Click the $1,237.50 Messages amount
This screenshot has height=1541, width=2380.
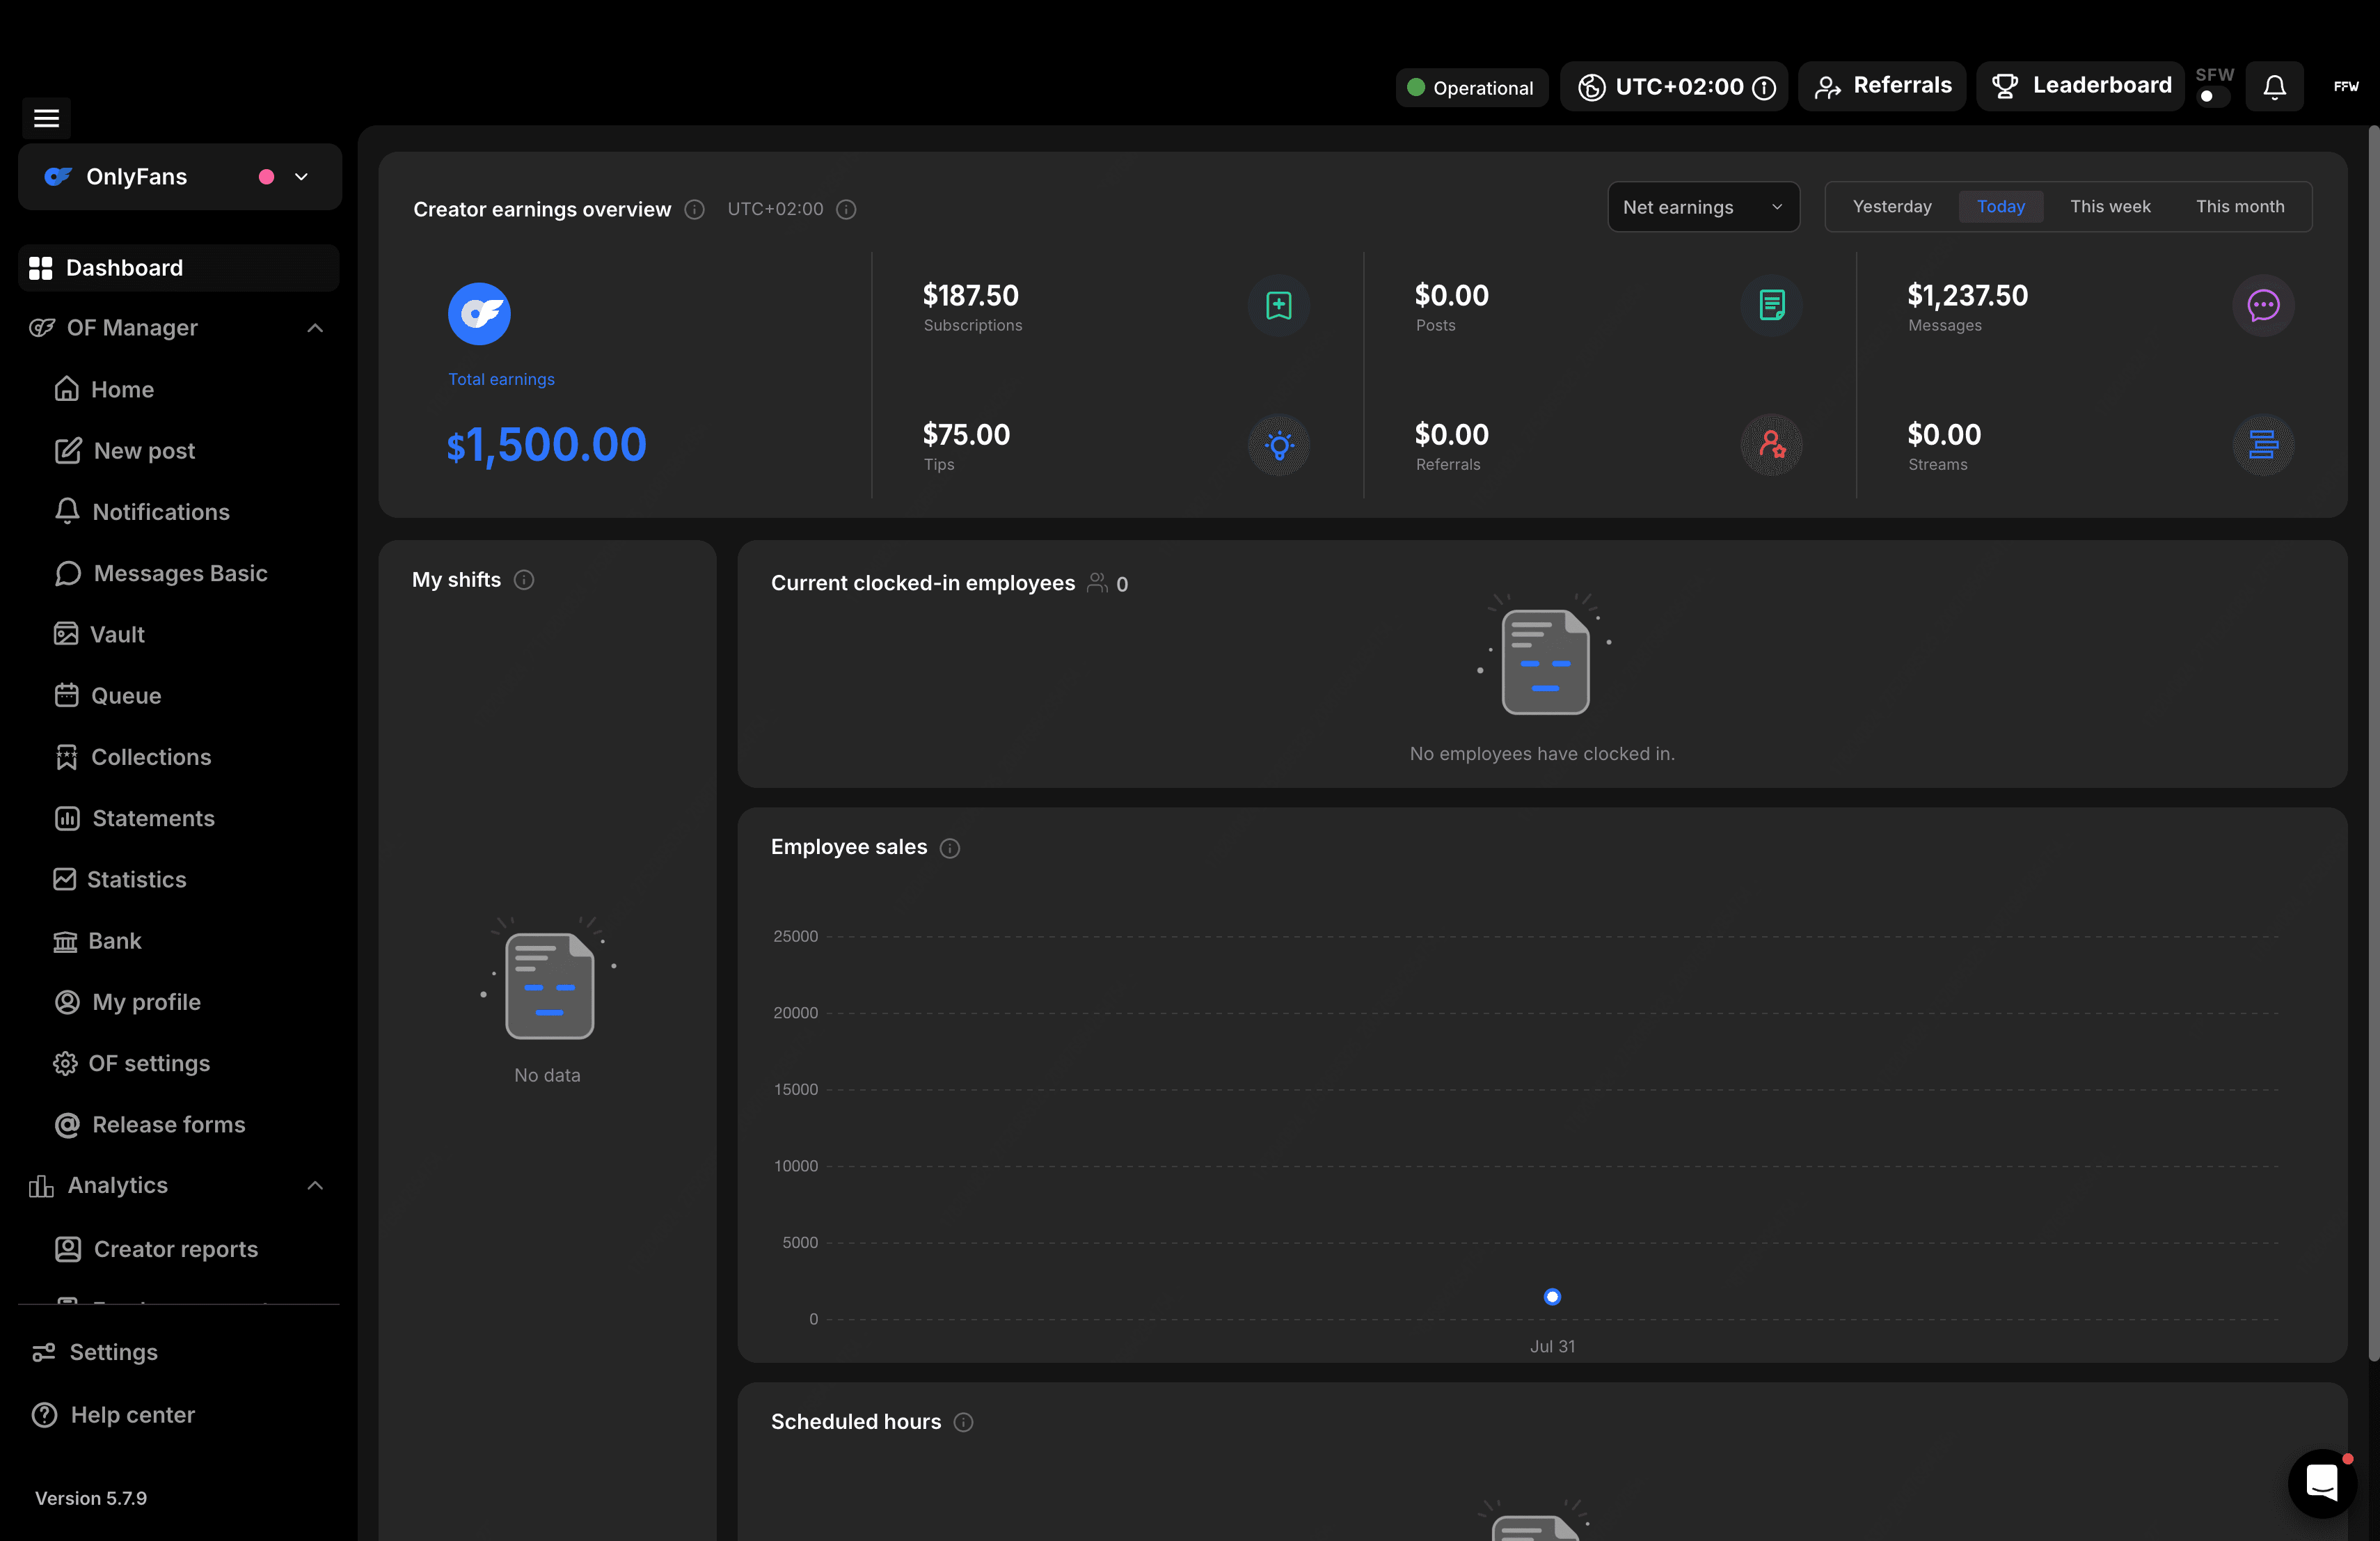pos(1967,295)
